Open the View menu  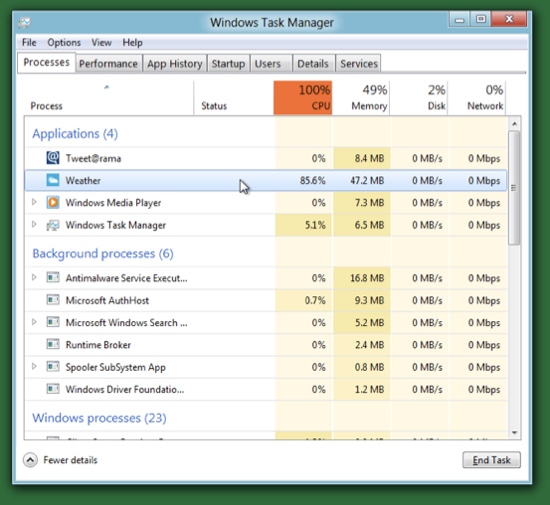tap(101, 42)
